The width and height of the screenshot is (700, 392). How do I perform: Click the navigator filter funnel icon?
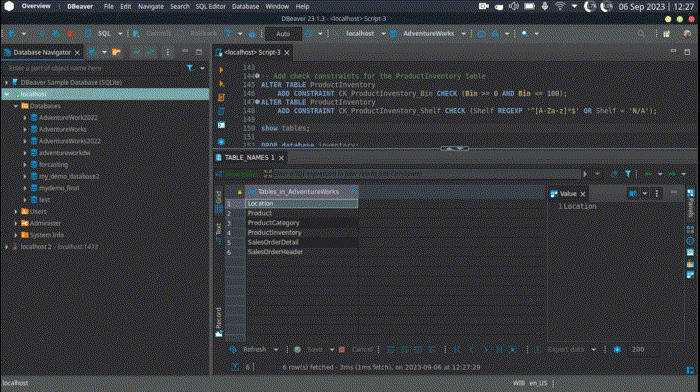coord(190,68)
